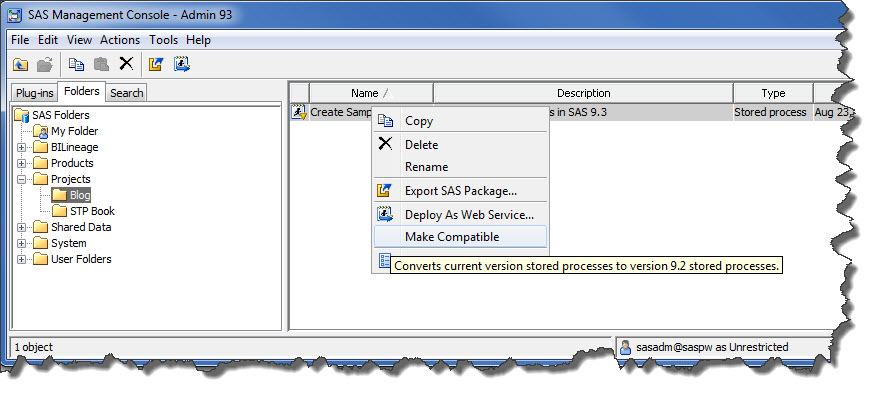Select the Shared Data folder

click(81, 228)
